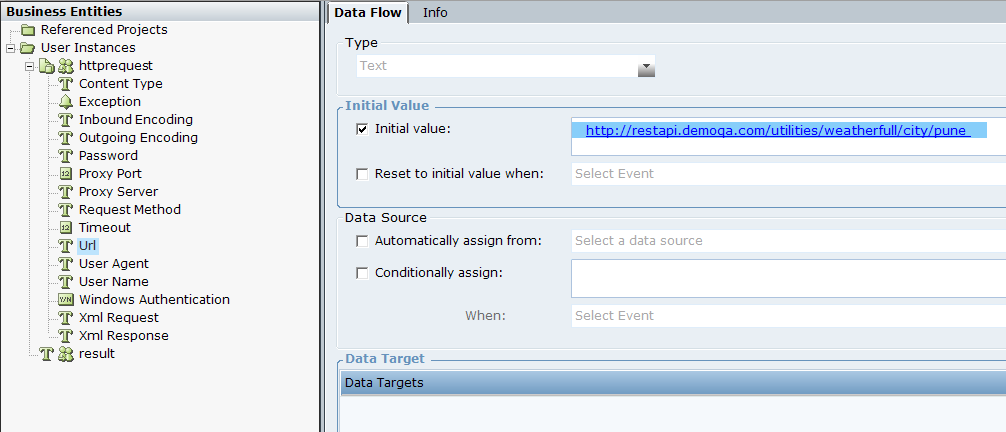
Task: Click the Windows Authentication Y/N icon
Action: (66, 300)
